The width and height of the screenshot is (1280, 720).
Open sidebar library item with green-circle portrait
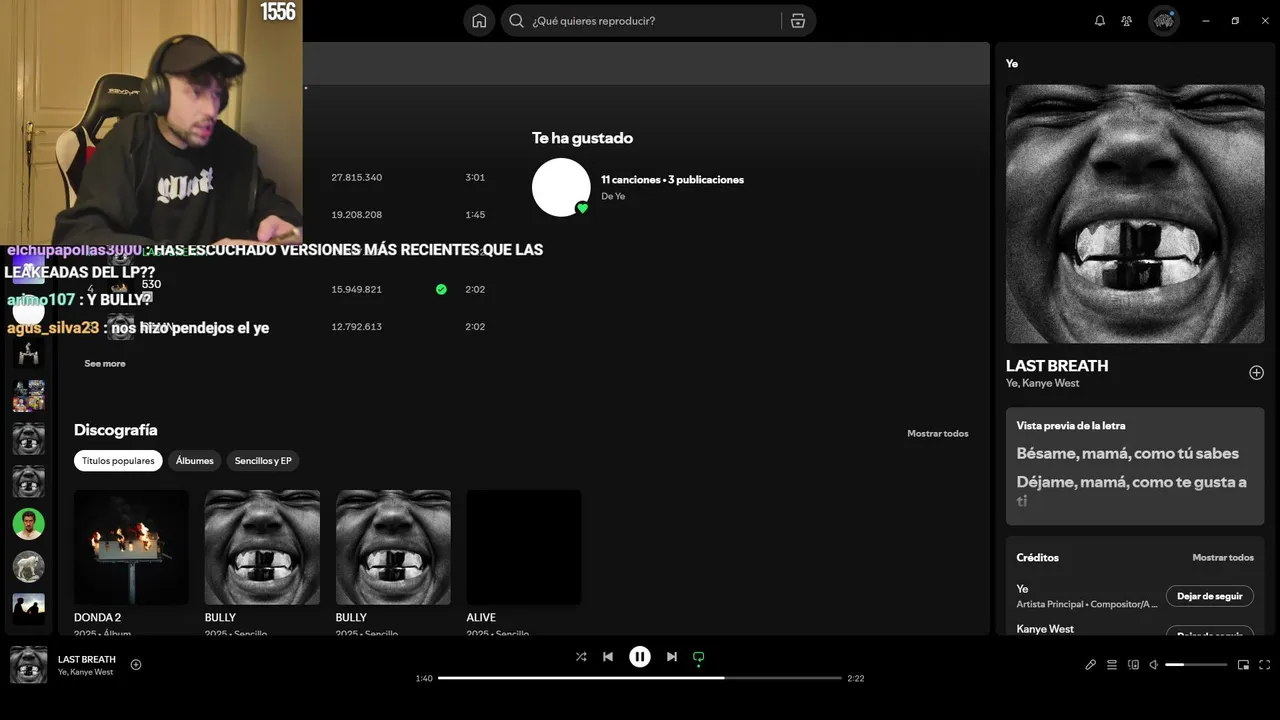[x=28, y=524]
